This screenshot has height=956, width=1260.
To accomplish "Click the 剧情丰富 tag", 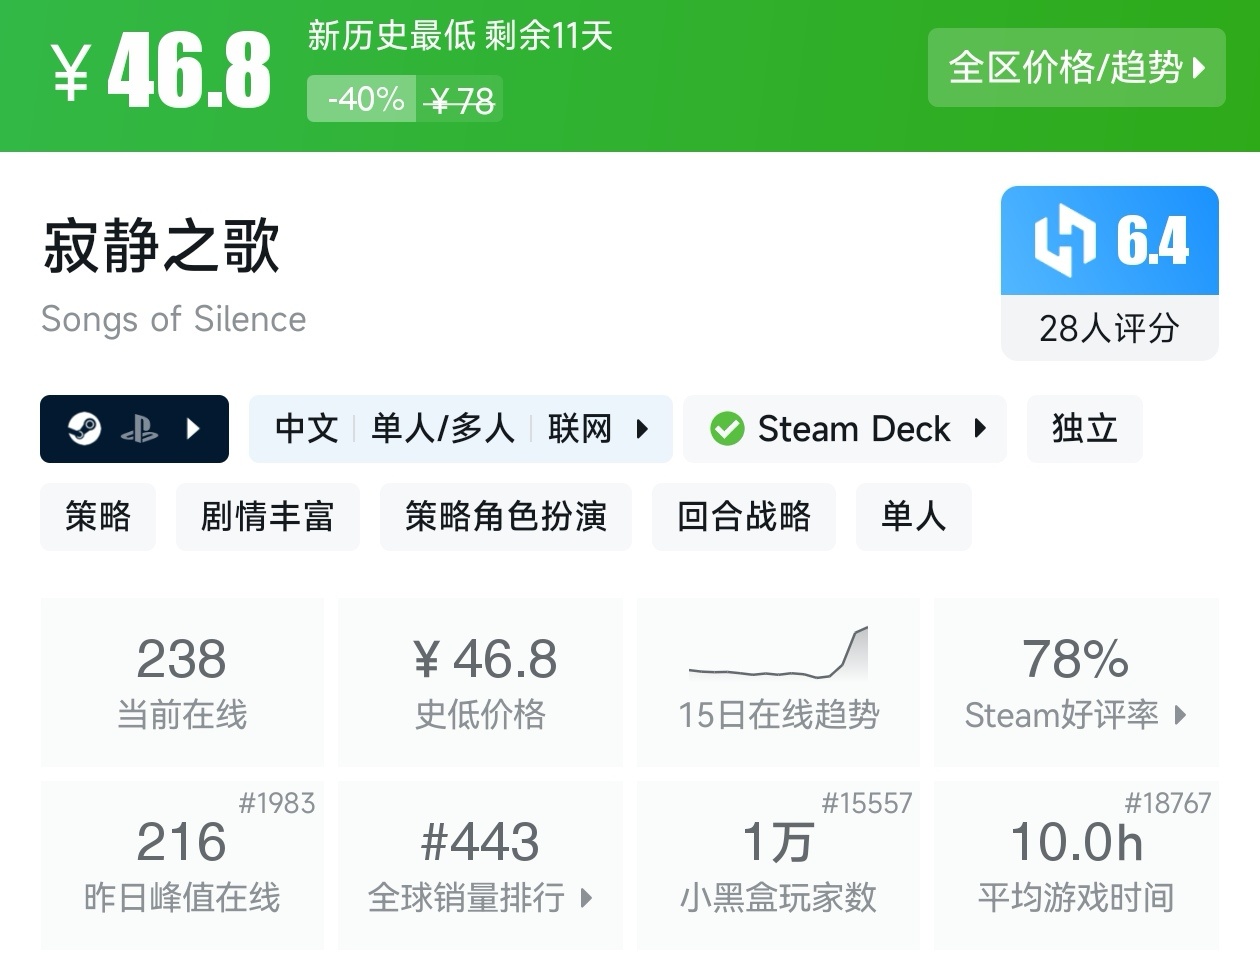I will click(268, 517).
